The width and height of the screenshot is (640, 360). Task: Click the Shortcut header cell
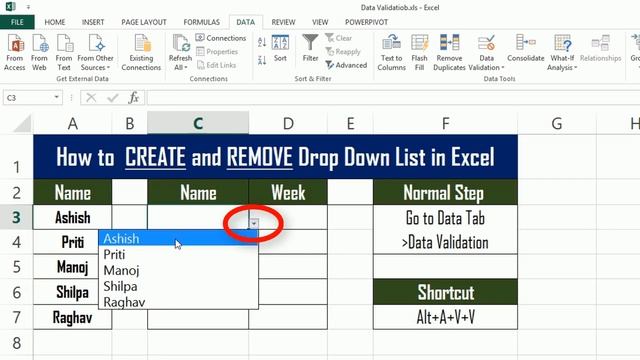click(445, 292)
